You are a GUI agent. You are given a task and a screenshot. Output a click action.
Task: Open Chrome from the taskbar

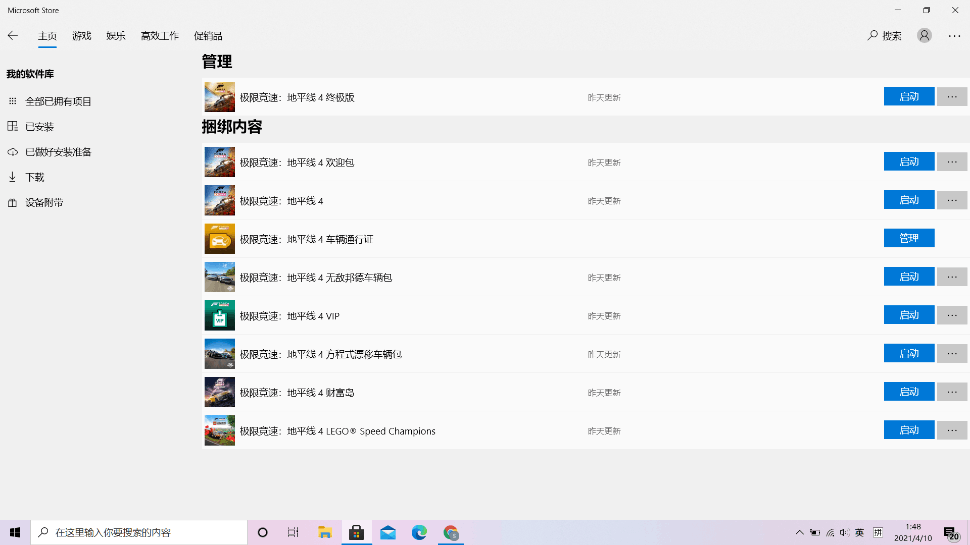tap(451, 532)
